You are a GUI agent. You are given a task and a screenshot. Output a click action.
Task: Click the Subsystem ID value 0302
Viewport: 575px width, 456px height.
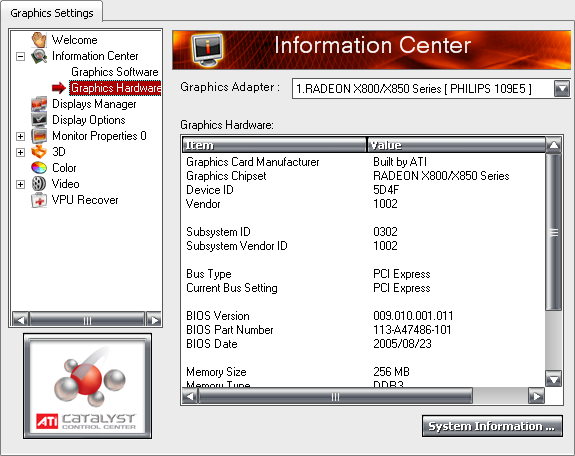click(385, 232)
